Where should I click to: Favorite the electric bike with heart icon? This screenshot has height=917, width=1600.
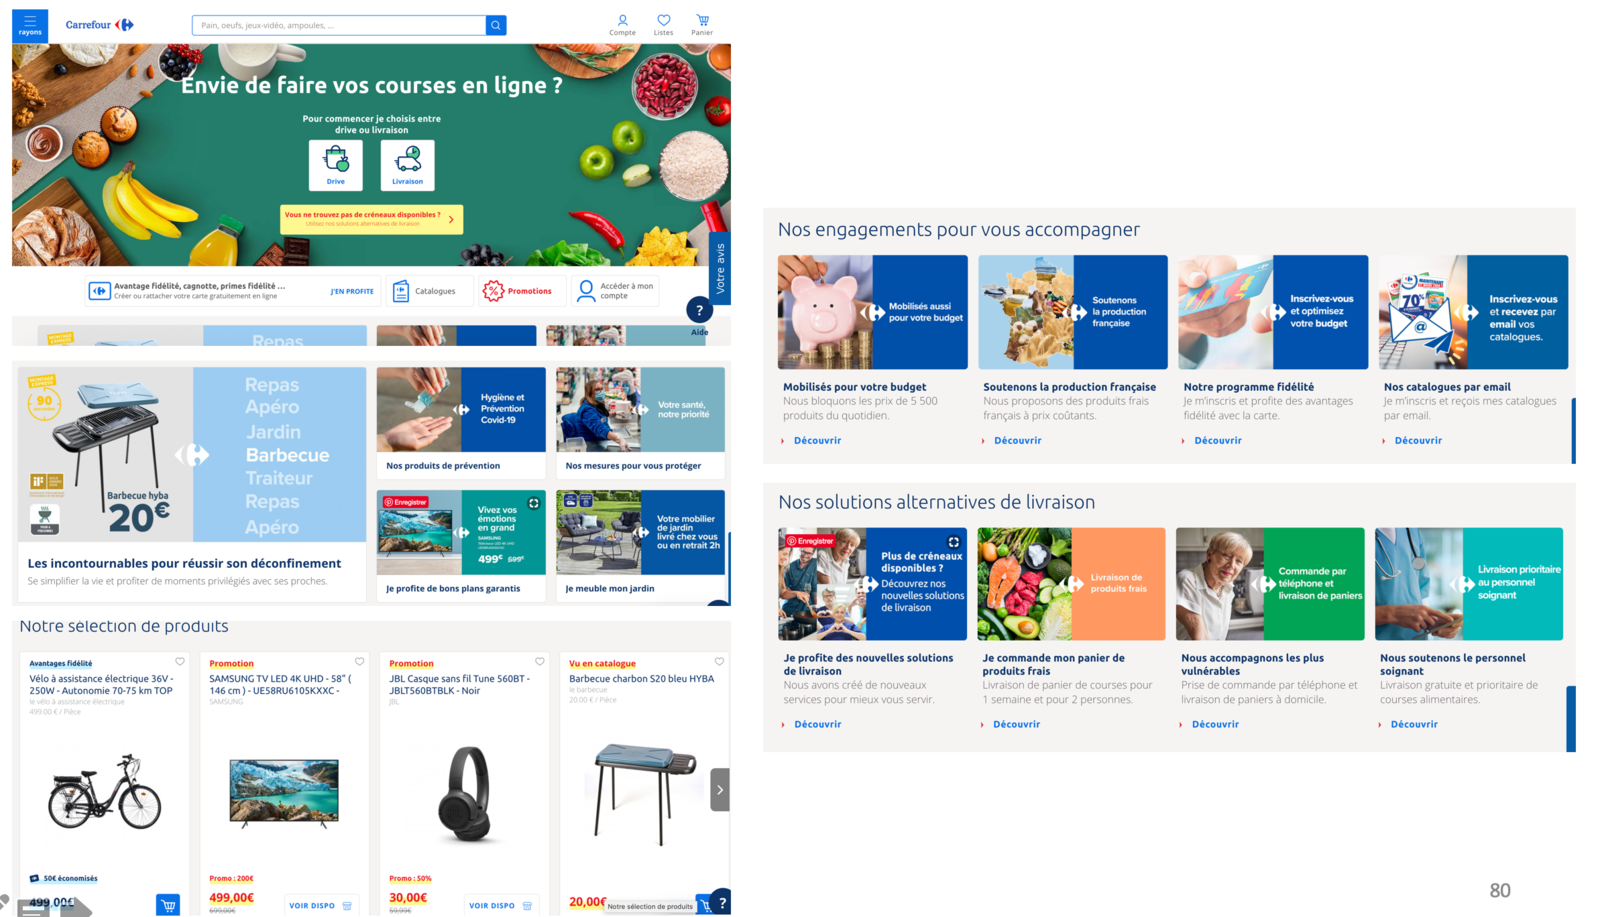click(x=180, y=661)
